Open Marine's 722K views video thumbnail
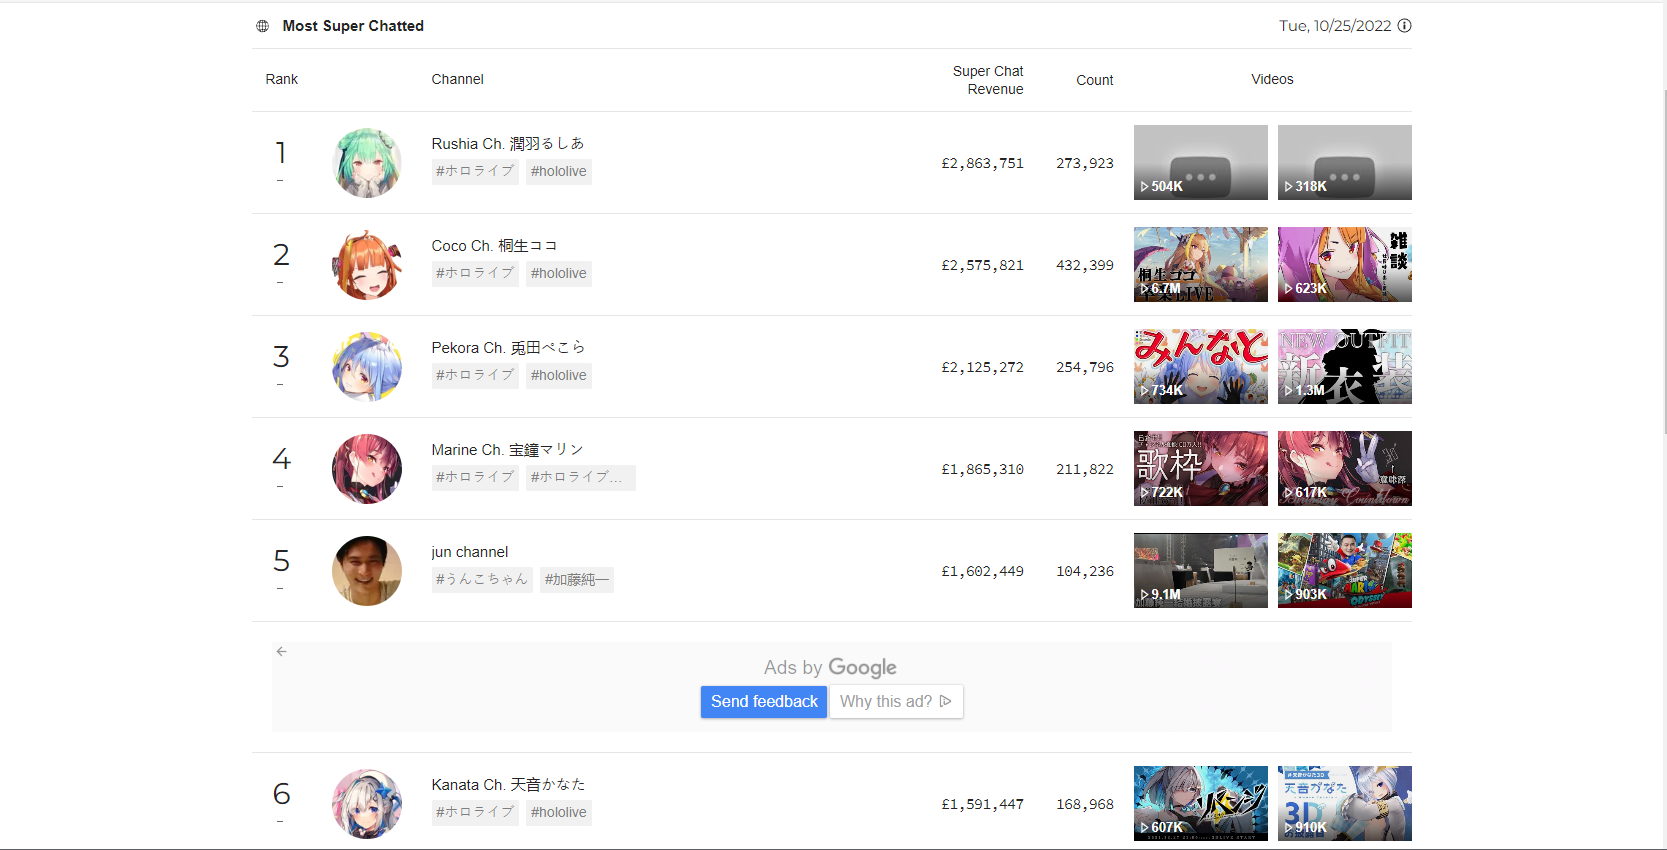 pyautogui.click(x=1201, y=469)
